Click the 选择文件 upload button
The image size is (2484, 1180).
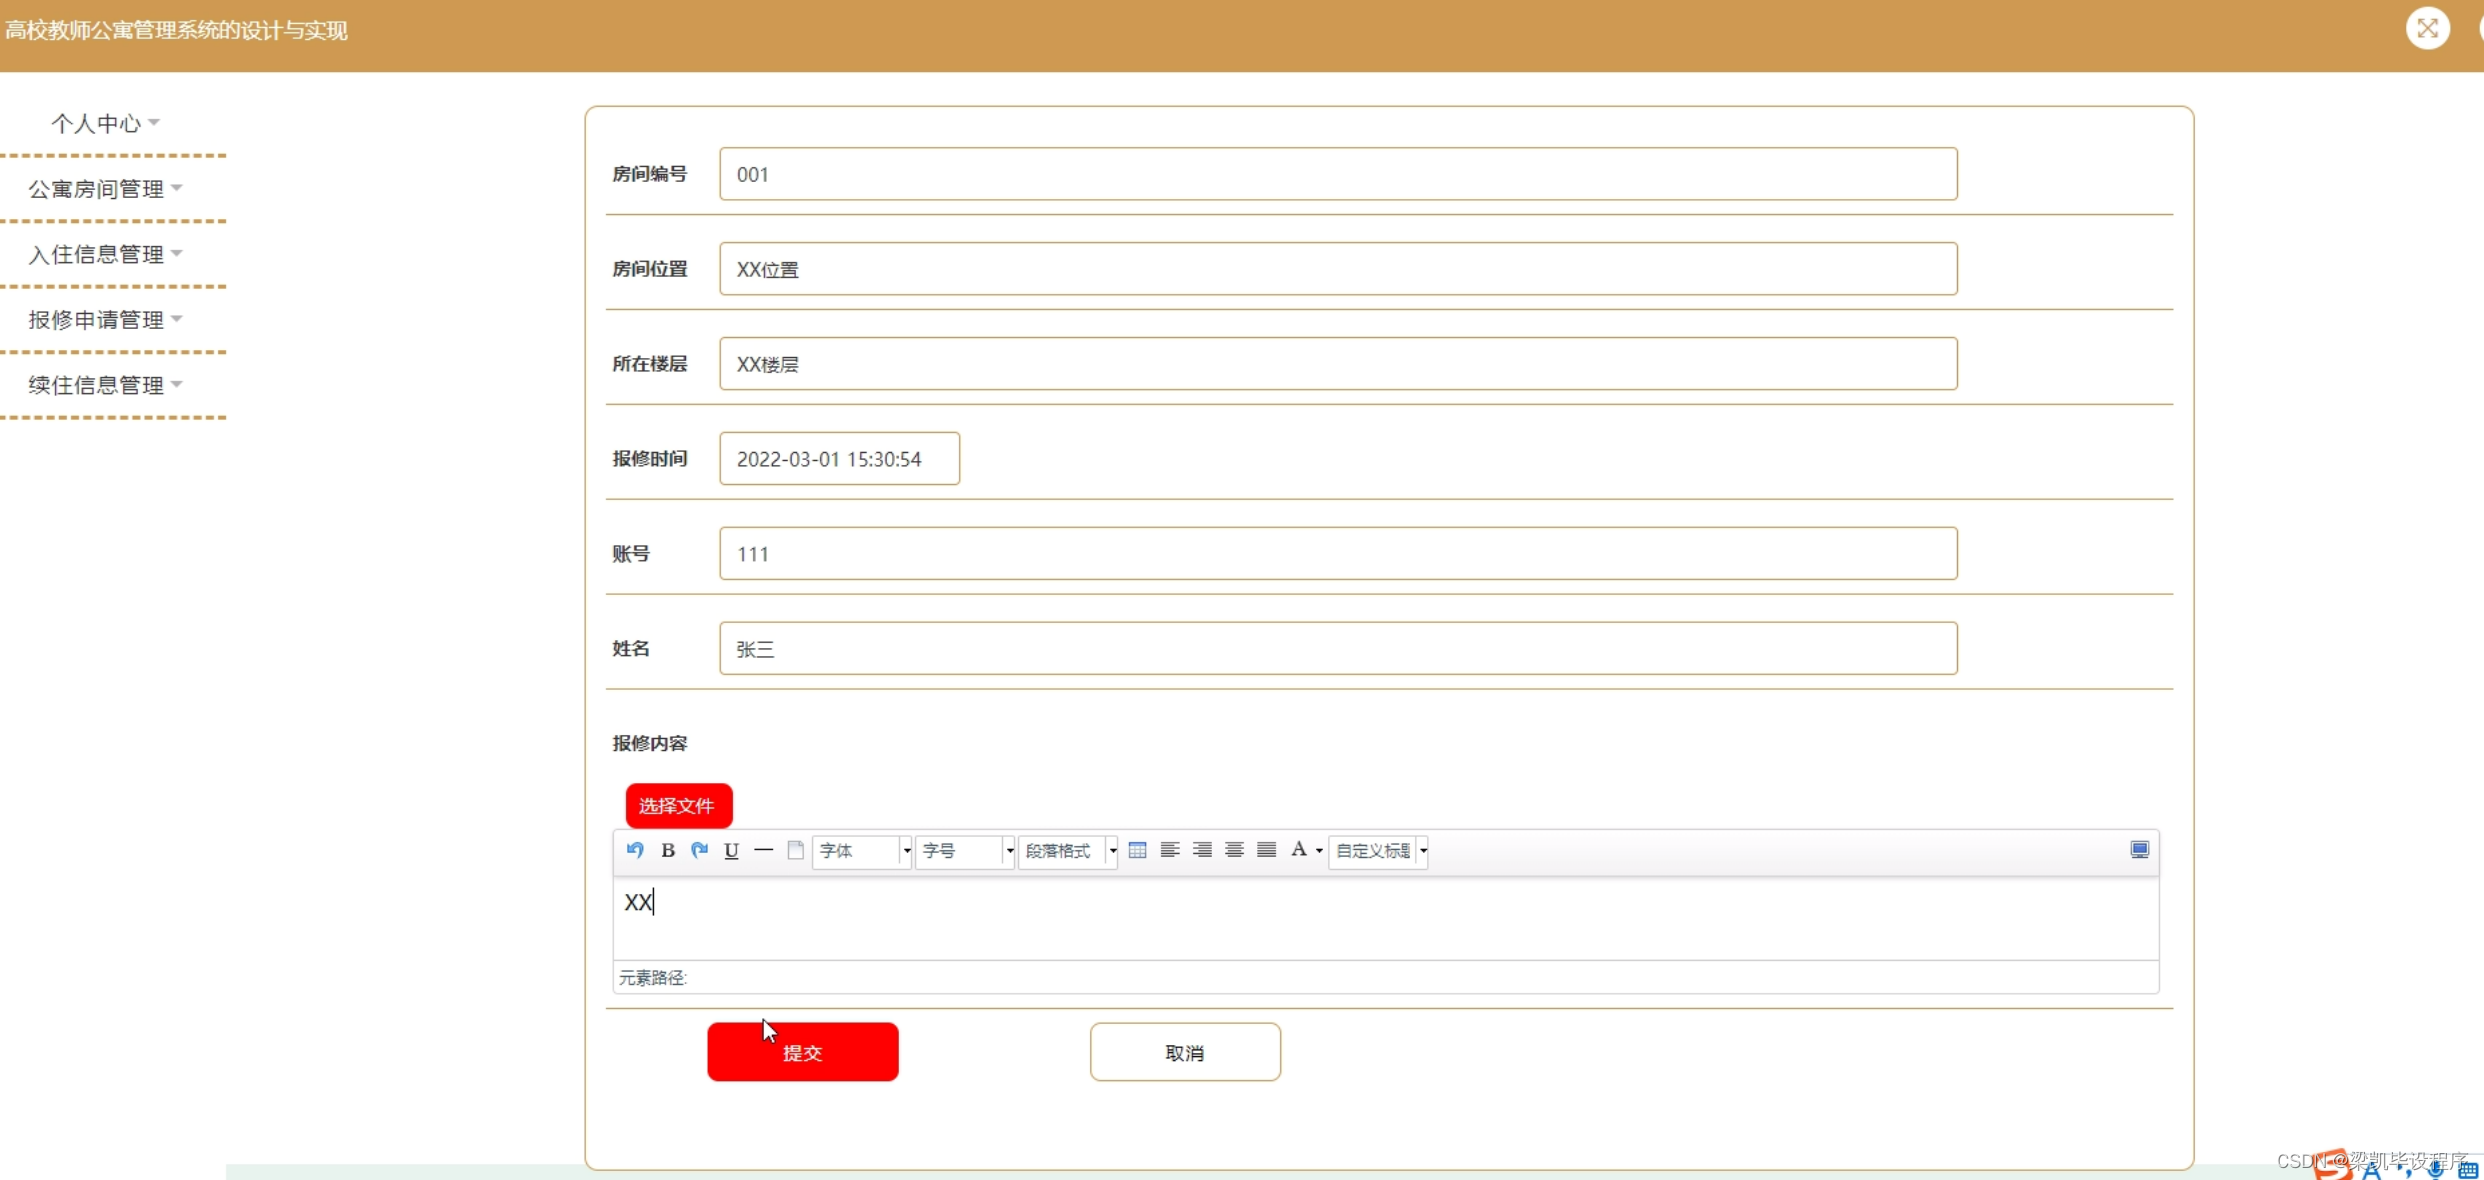(x=678, y=806)
